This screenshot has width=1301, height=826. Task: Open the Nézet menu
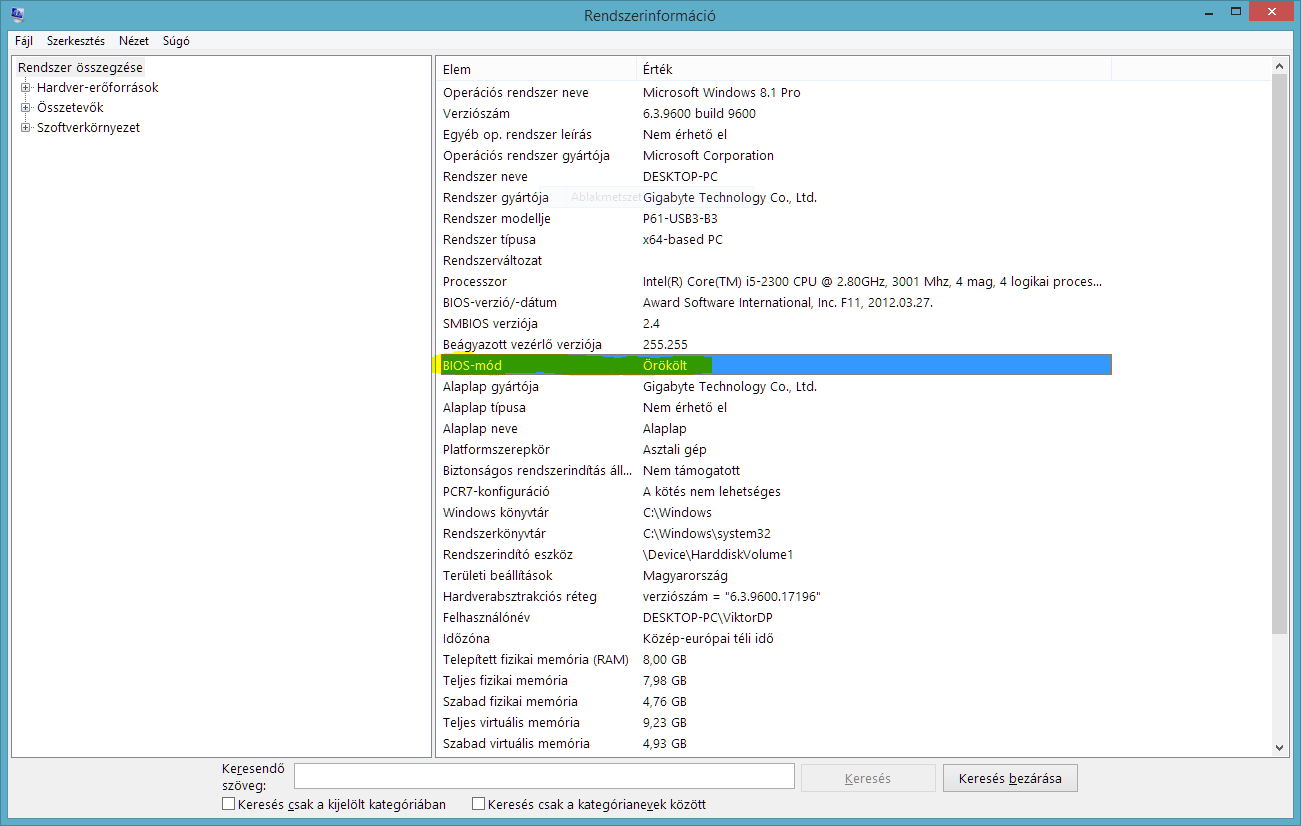click(x=134, y=41)
